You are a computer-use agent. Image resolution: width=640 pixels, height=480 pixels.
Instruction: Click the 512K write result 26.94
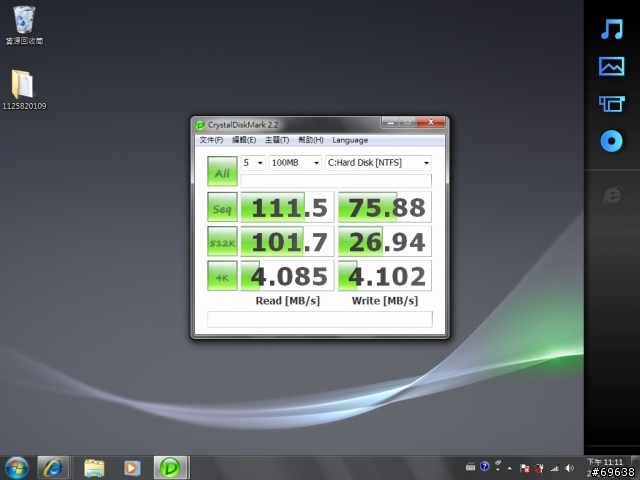385,242
